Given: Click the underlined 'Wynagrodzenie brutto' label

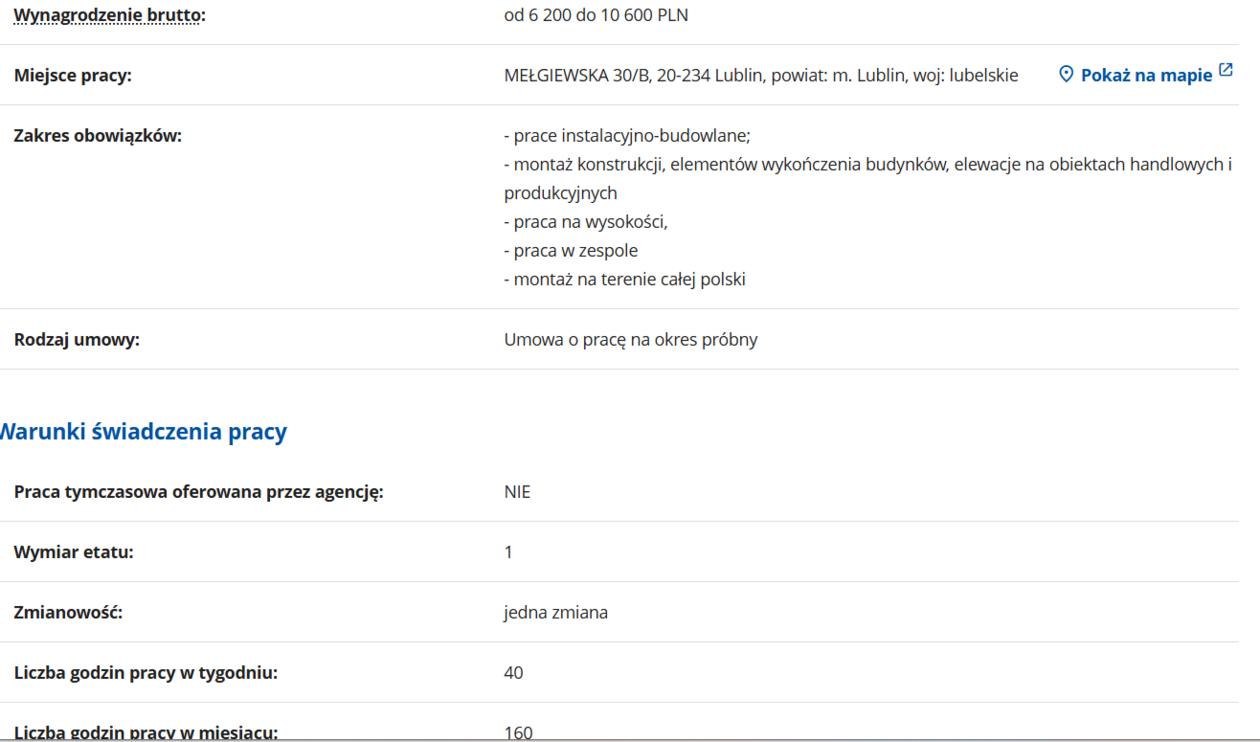Looking at the screenshot, I should (109, 15).
